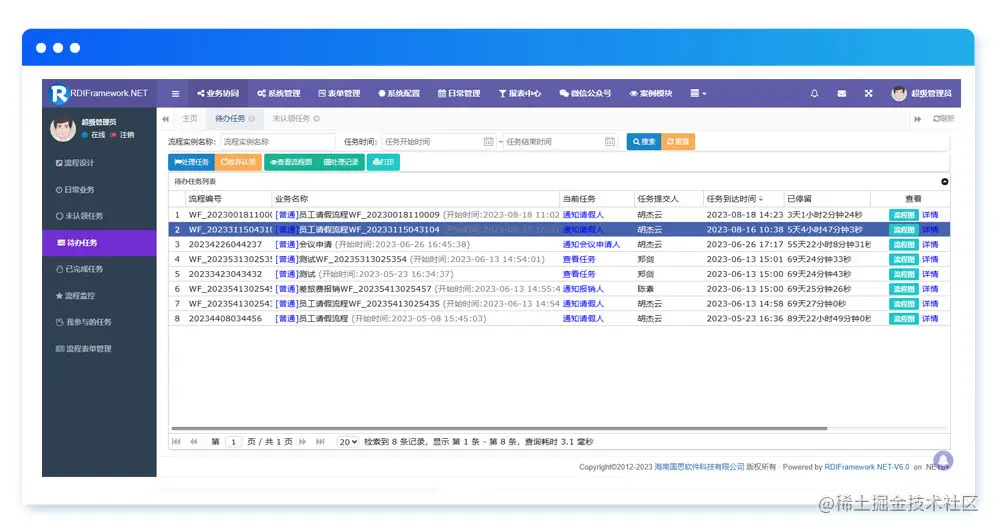Image resolution: width=996 pixels, height=531 pixels.
Task: Open 系统管理 top menu
Action: coord(278,93)
